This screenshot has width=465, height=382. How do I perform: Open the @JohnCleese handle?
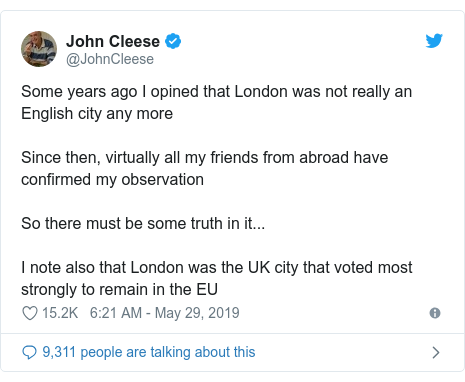point(110,59)
